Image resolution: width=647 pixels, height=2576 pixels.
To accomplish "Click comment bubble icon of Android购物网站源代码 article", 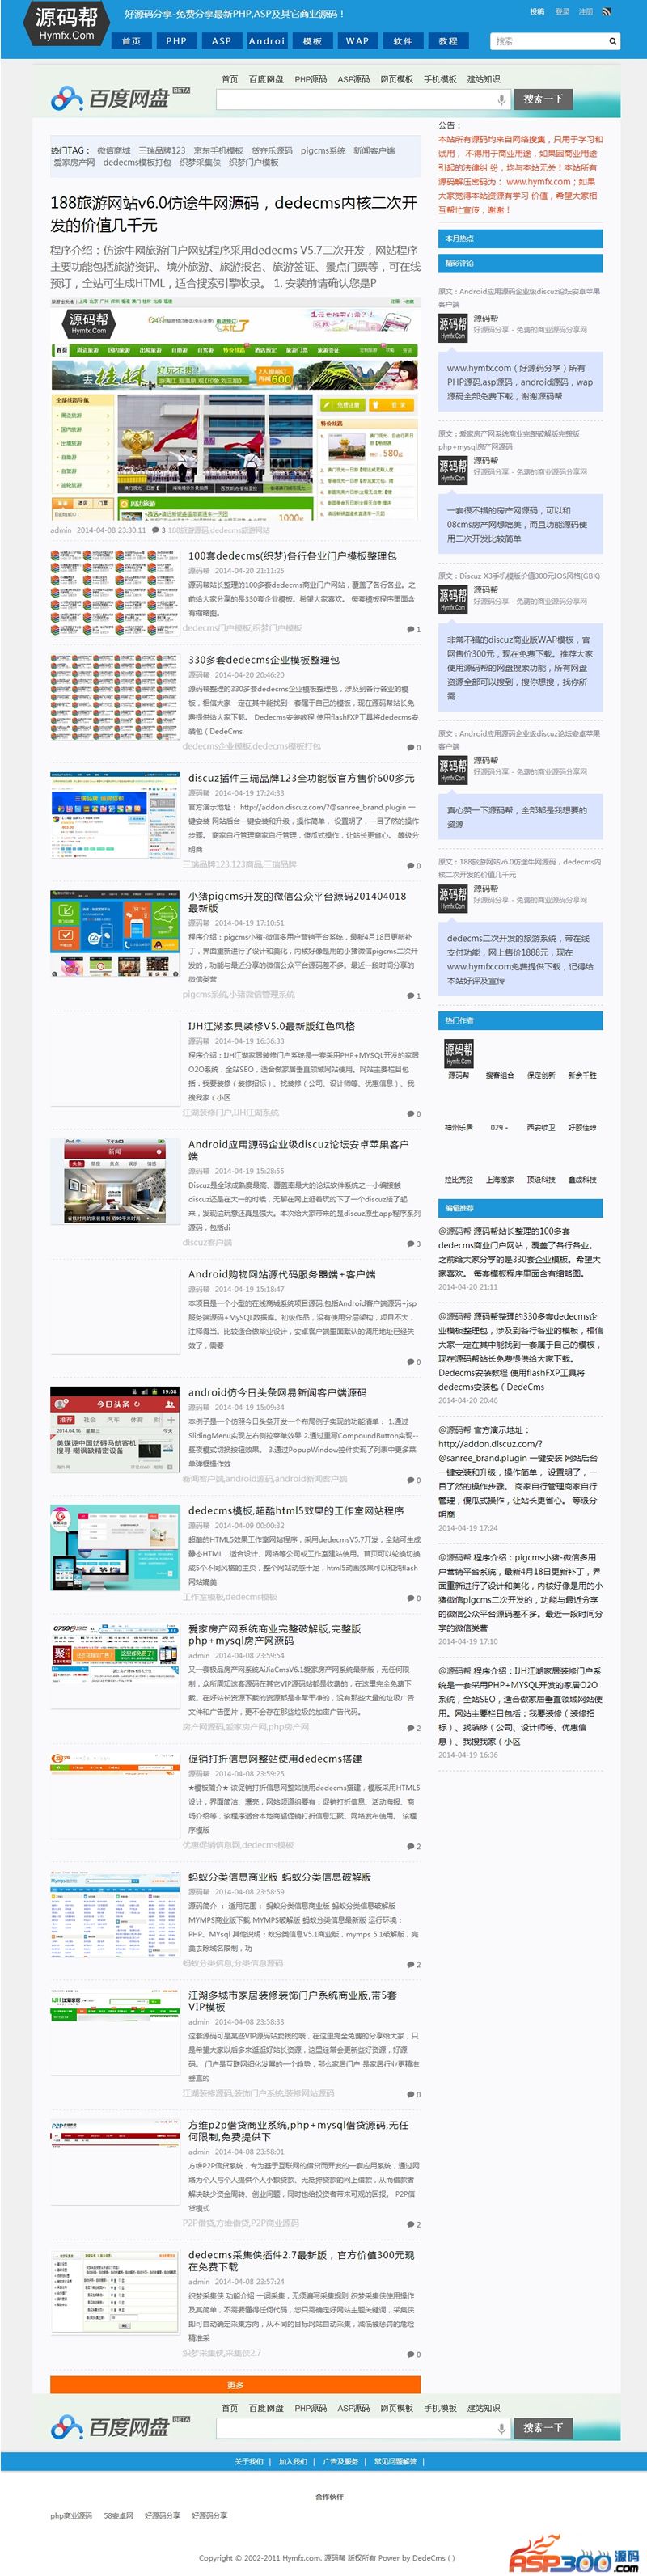I will 410,1361.
